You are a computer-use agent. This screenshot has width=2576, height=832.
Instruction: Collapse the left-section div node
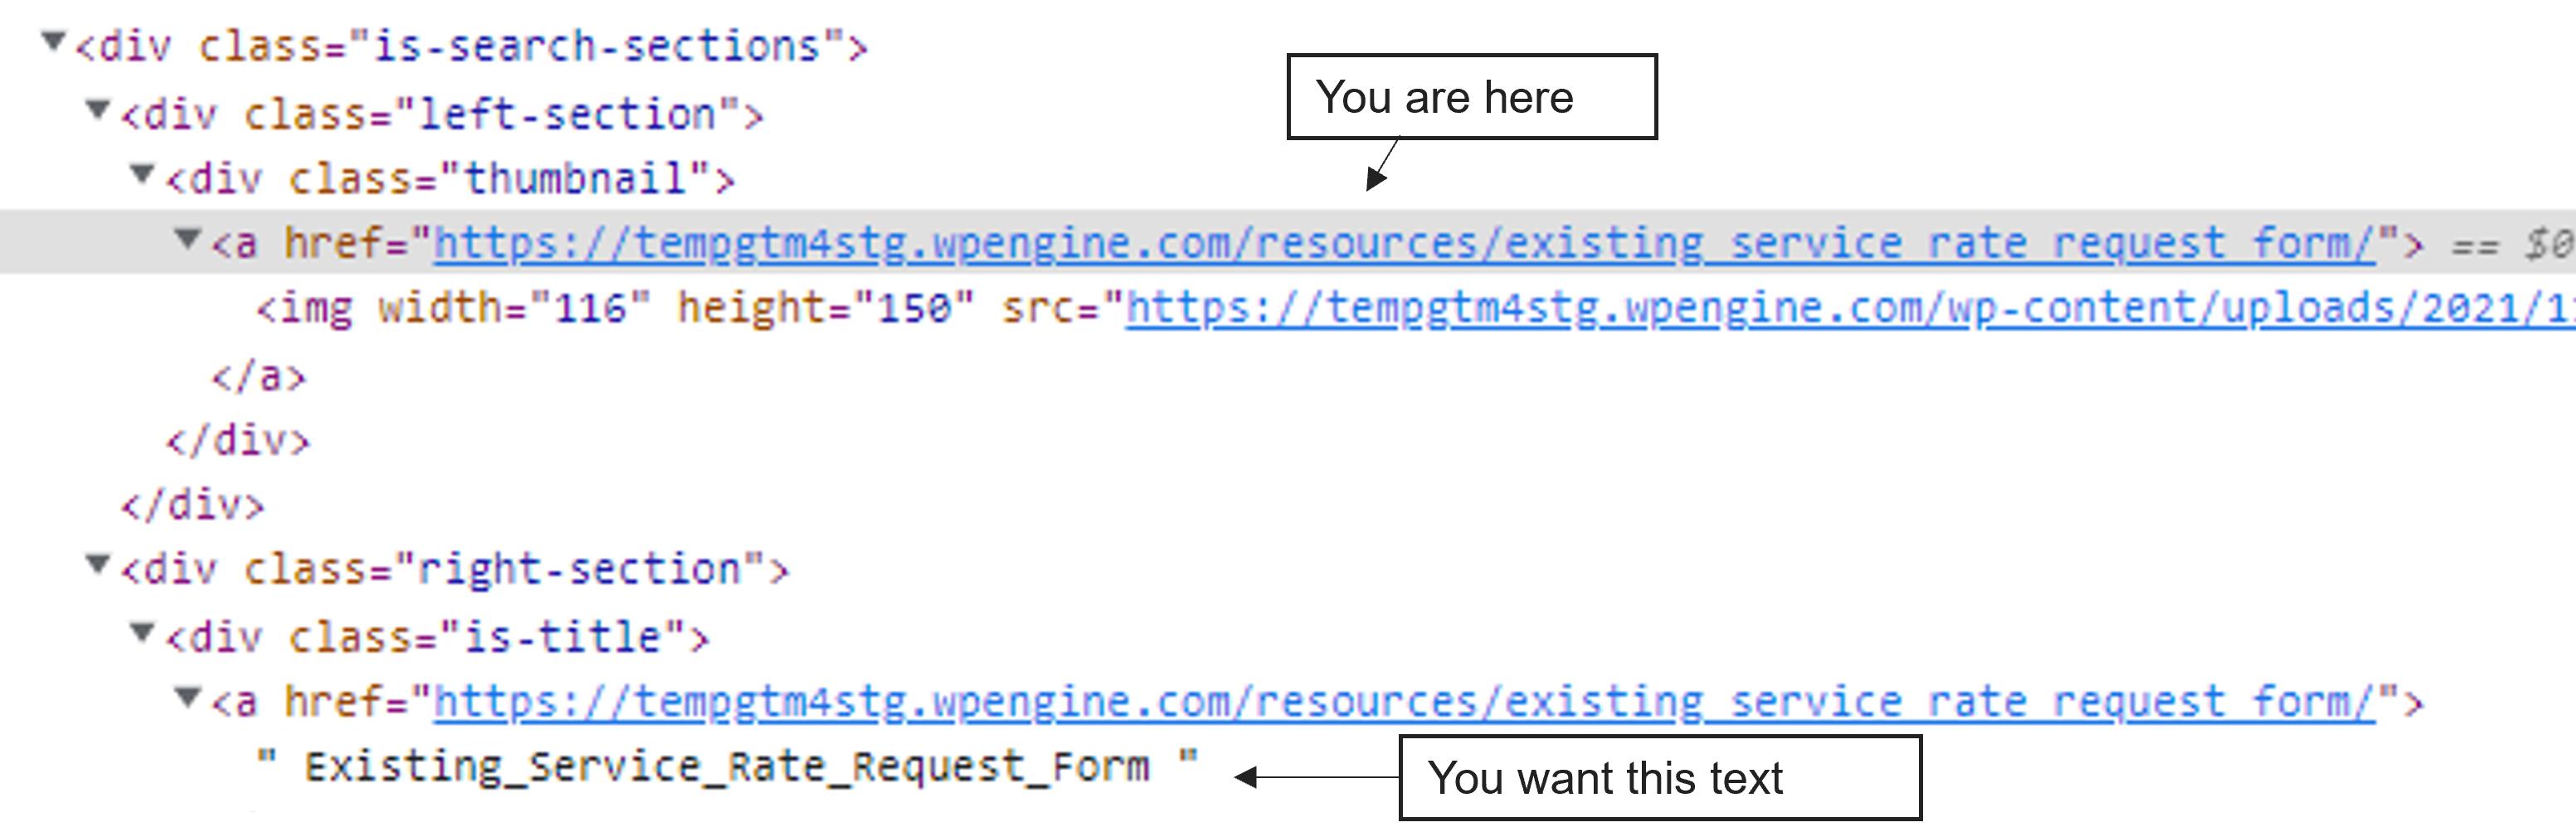click(x=98, y=109)
